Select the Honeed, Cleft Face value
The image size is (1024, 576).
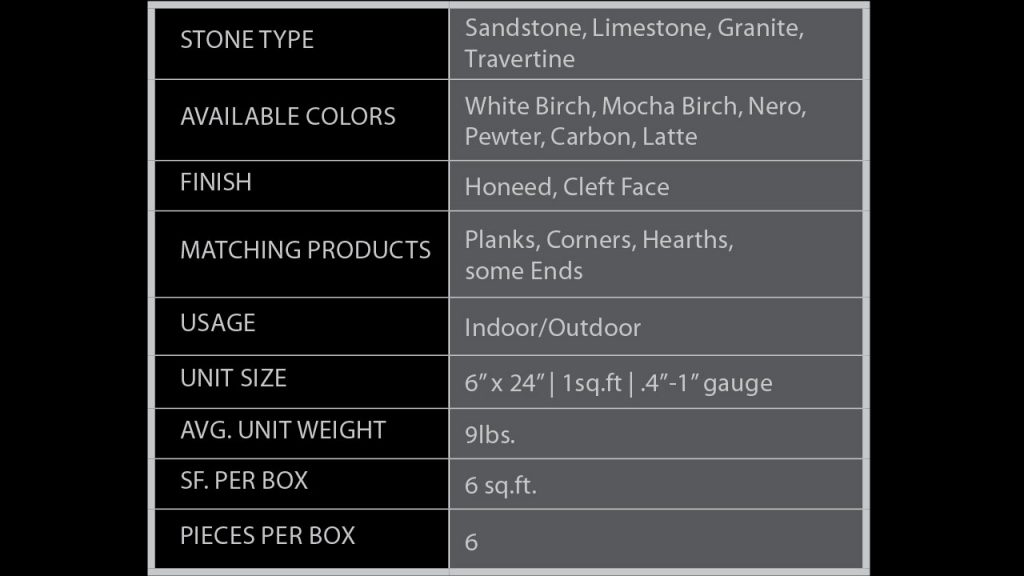tap(567, 187)
